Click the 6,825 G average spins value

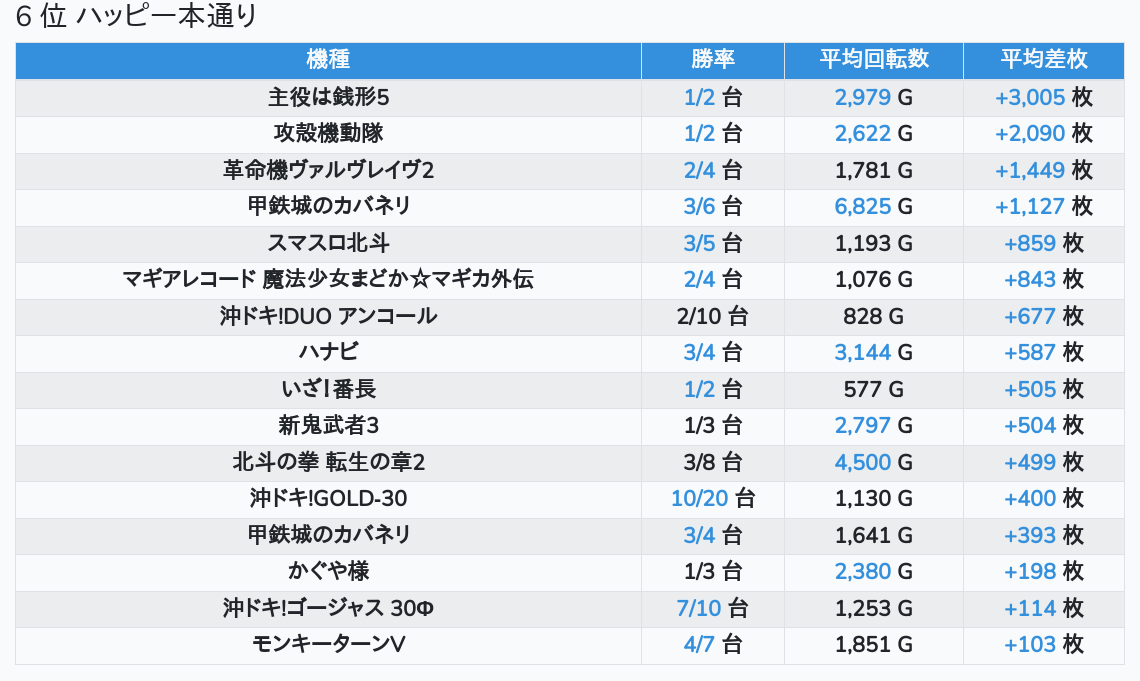[x=873, y=207]
